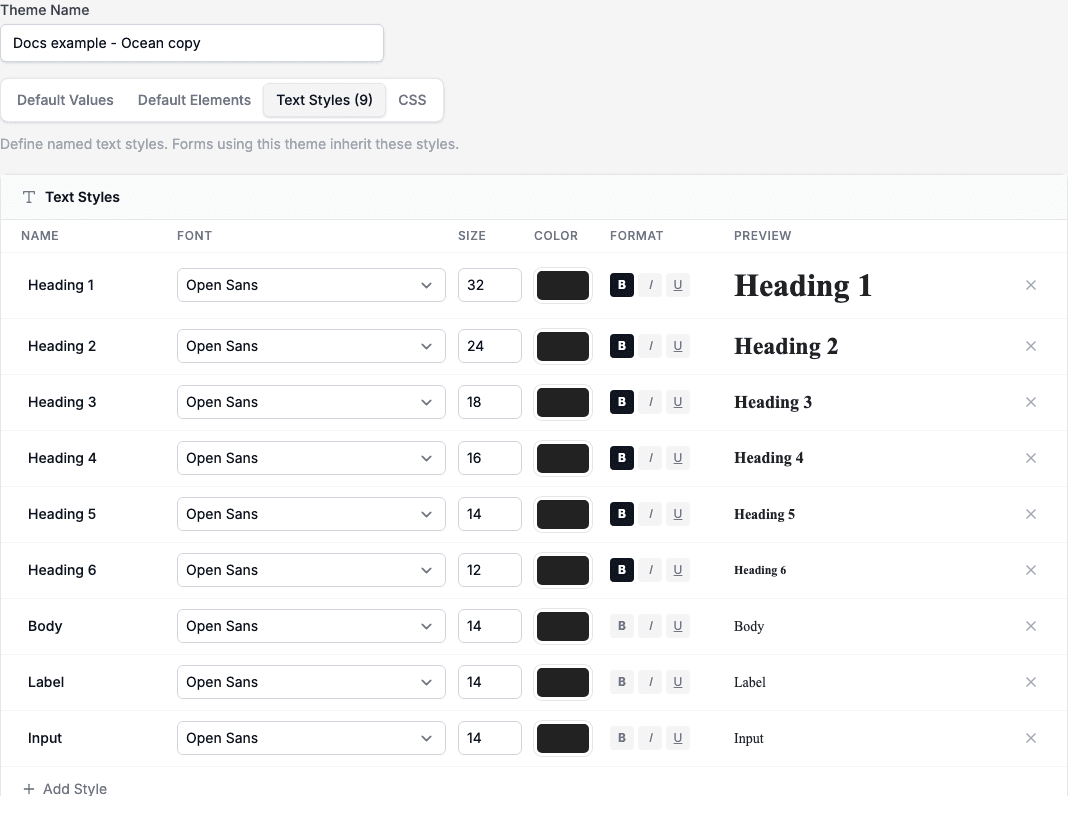Edit the Heading 1 size field

click(490, 285)
